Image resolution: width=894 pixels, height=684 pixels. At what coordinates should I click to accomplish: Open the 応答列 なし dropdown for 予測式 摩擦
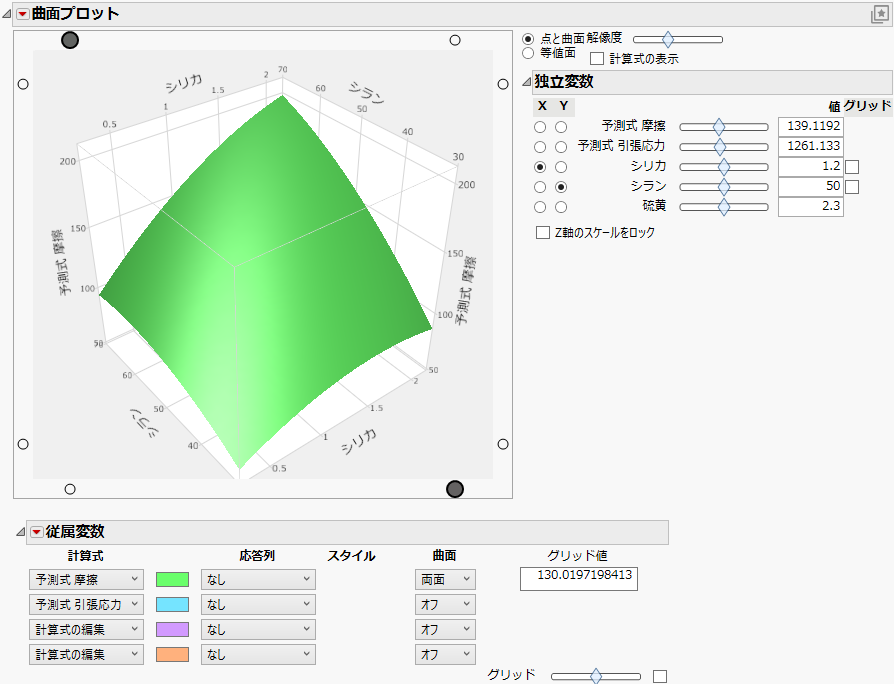pyautogui.click(x=258, y=579)
